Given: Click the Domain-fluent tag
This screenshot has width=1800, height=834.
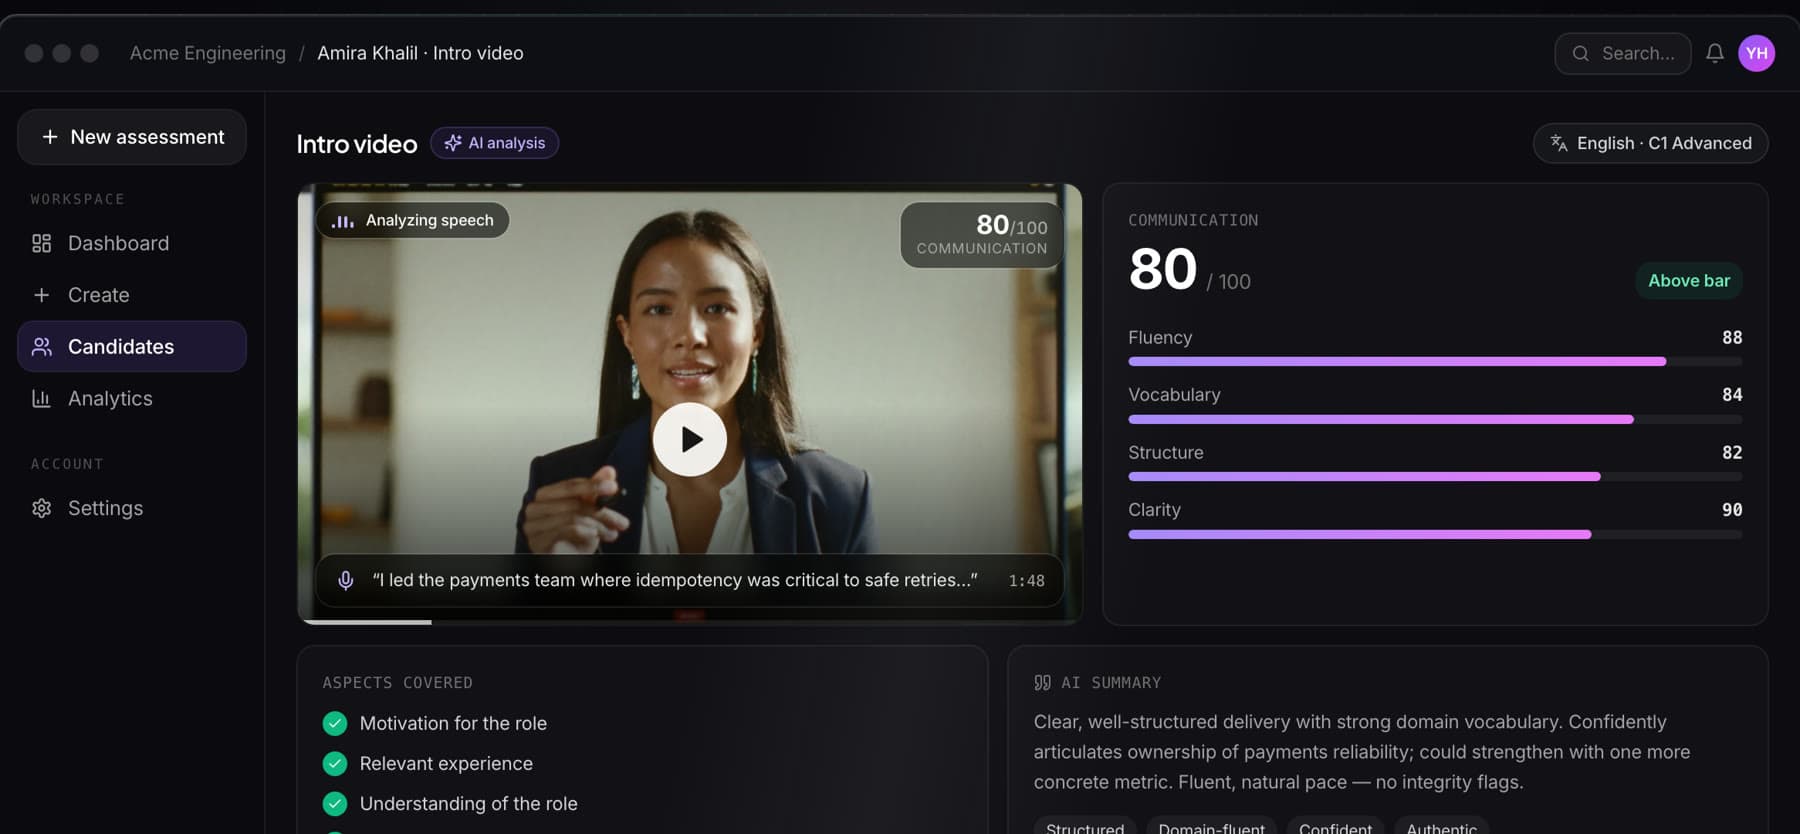Looking at the screenshot, I should 1211,826.
